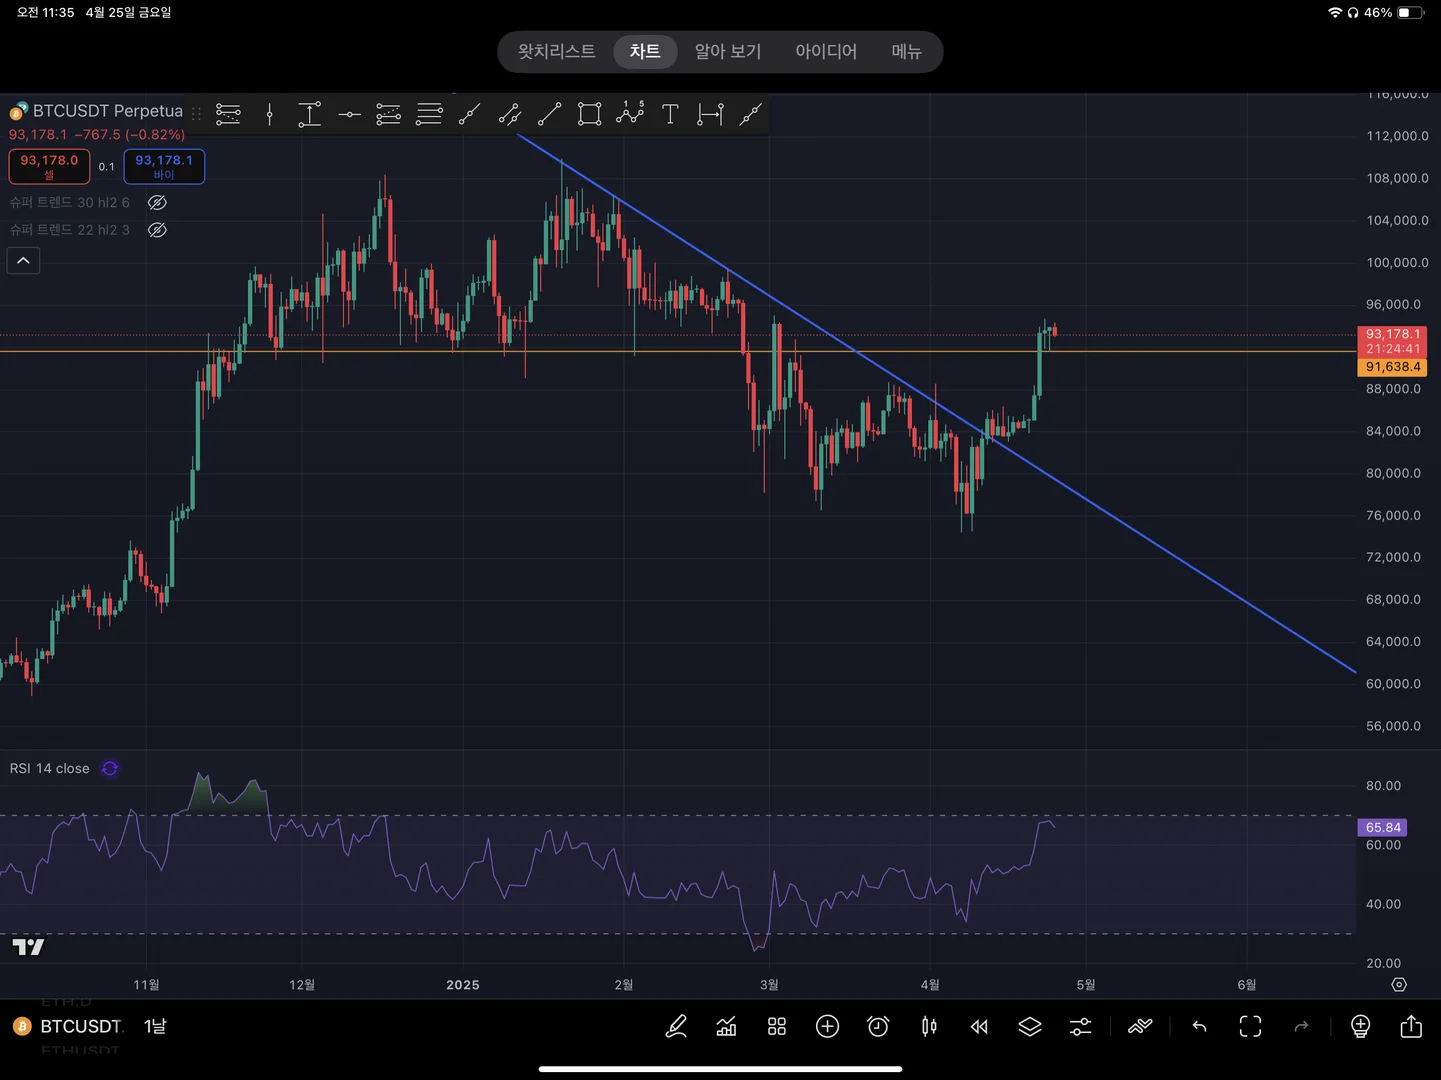The image size is (1441, 1080).
Task: Select the Elliott wave 1-5 pattern tool
Action: pos(630,113)
